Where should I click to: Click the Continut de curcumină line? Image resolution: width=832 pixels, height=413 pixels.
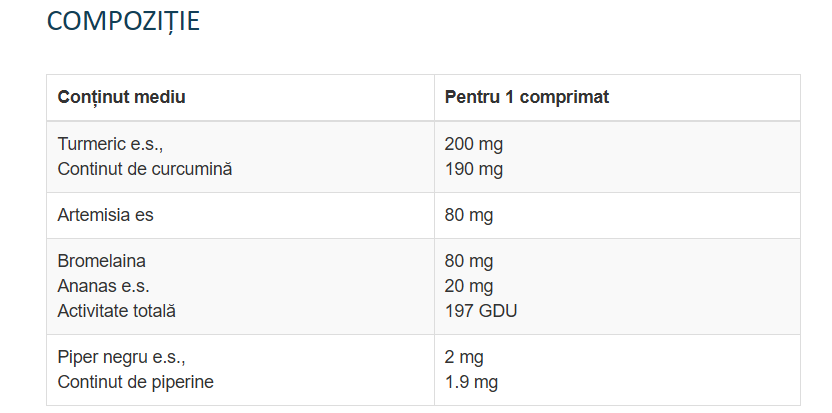click(x=145, y=169)
